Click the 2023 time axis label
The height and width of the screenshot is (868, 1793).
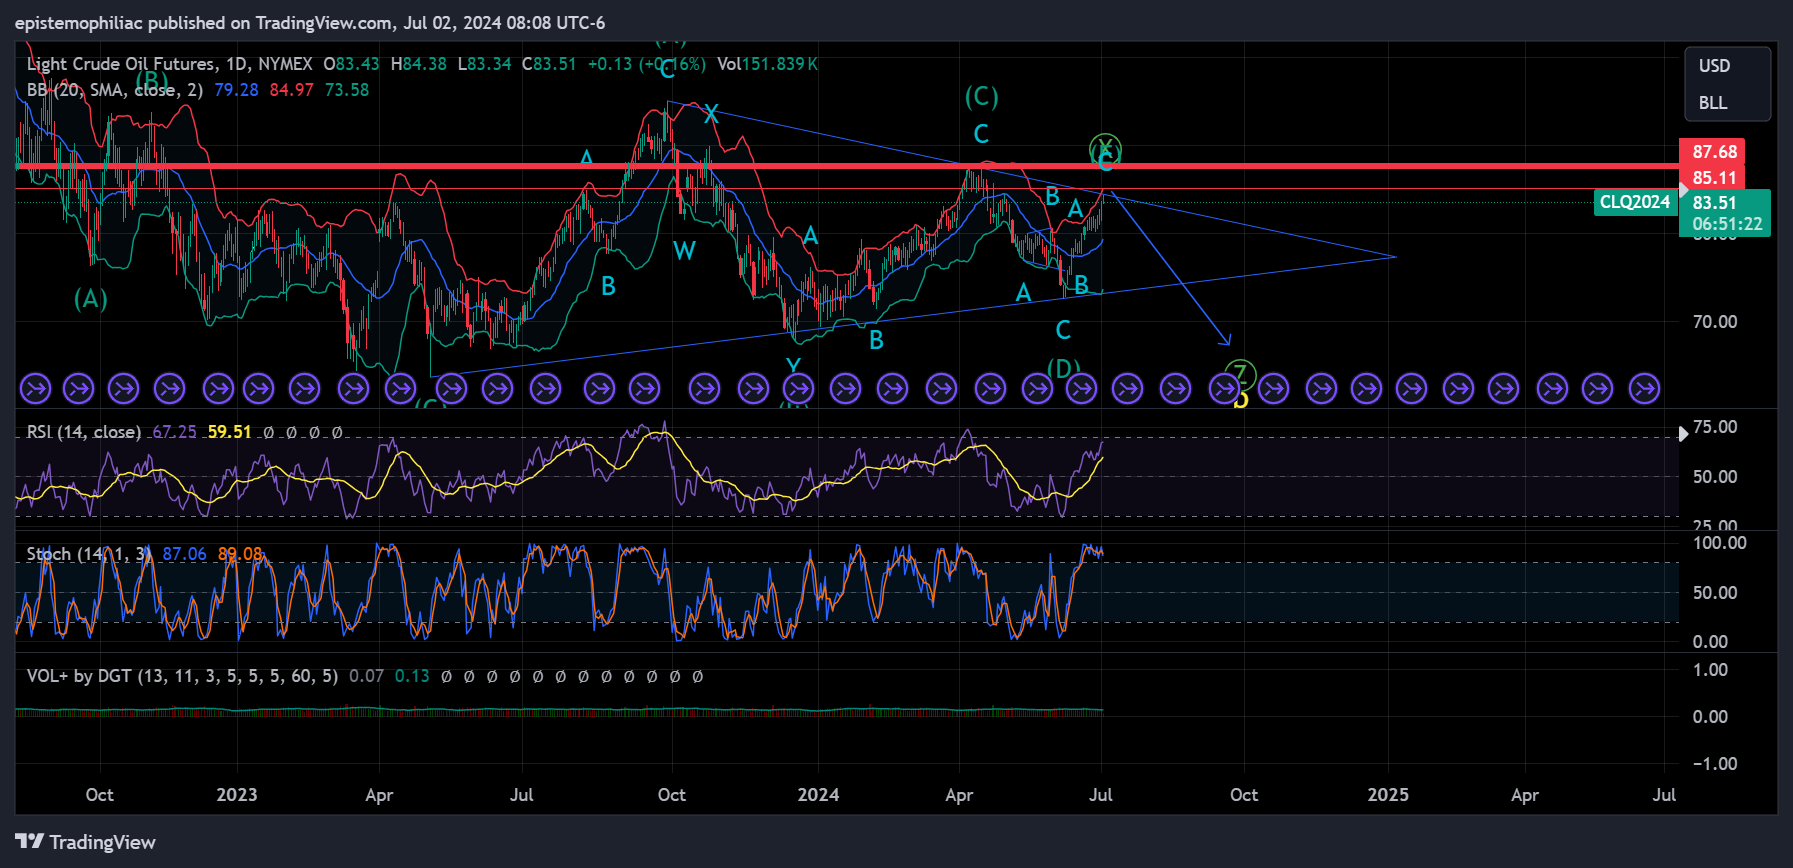pos(237,795)
